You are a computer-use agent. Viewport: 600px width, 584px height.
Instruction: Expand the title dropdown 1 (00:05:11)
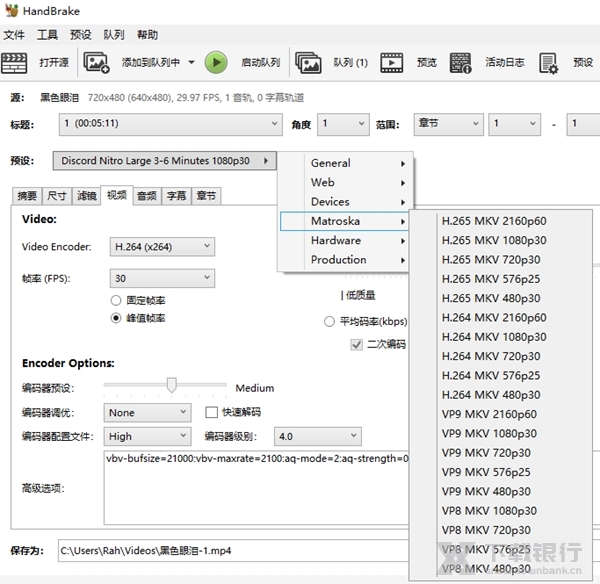[x=171, y=124]
